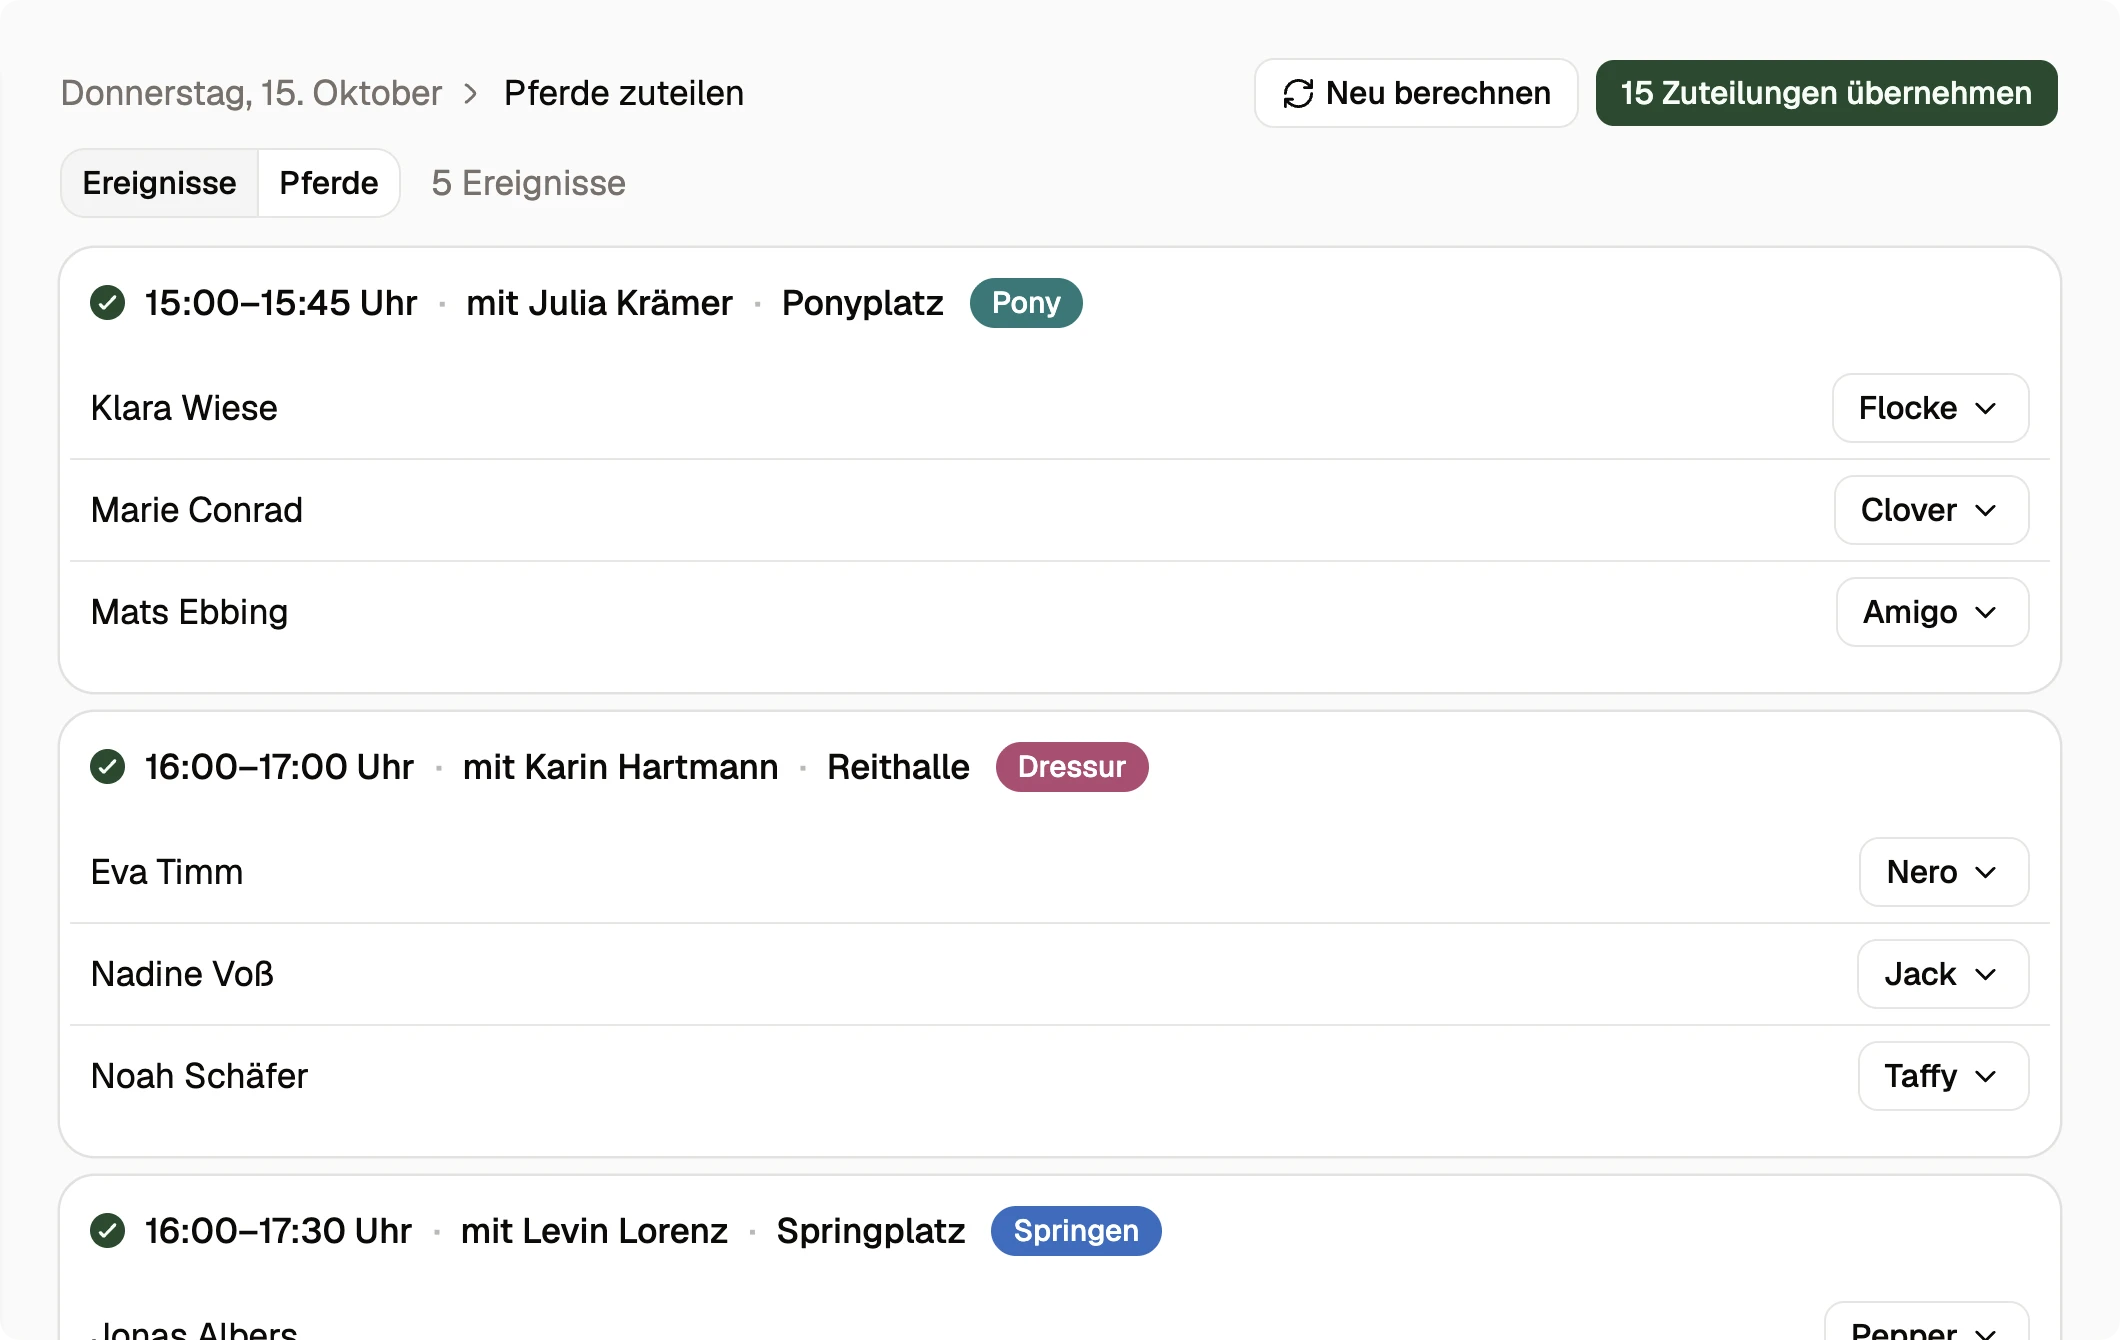This screenshot has width=2120, height=1340.
Task: Open the Pepper dropdown for Jonas Albers
Action: [1926, 1322]
